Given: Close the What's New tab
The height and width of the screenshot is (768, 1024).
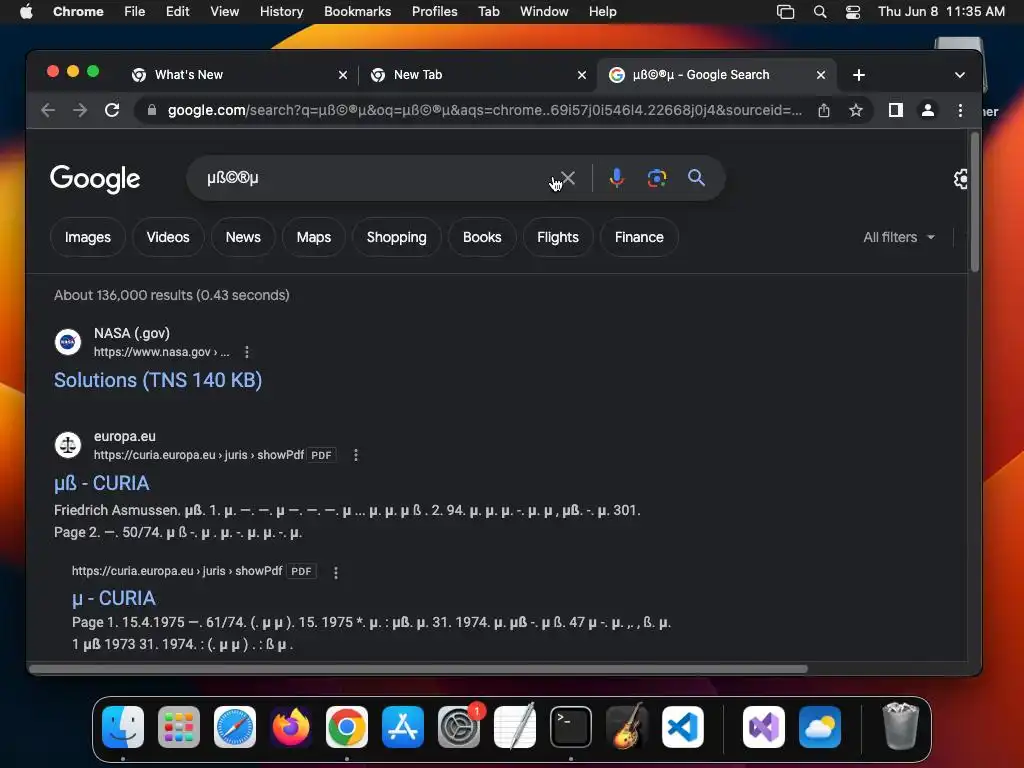Looking at the screenshot, I should [x=343, y=75].
